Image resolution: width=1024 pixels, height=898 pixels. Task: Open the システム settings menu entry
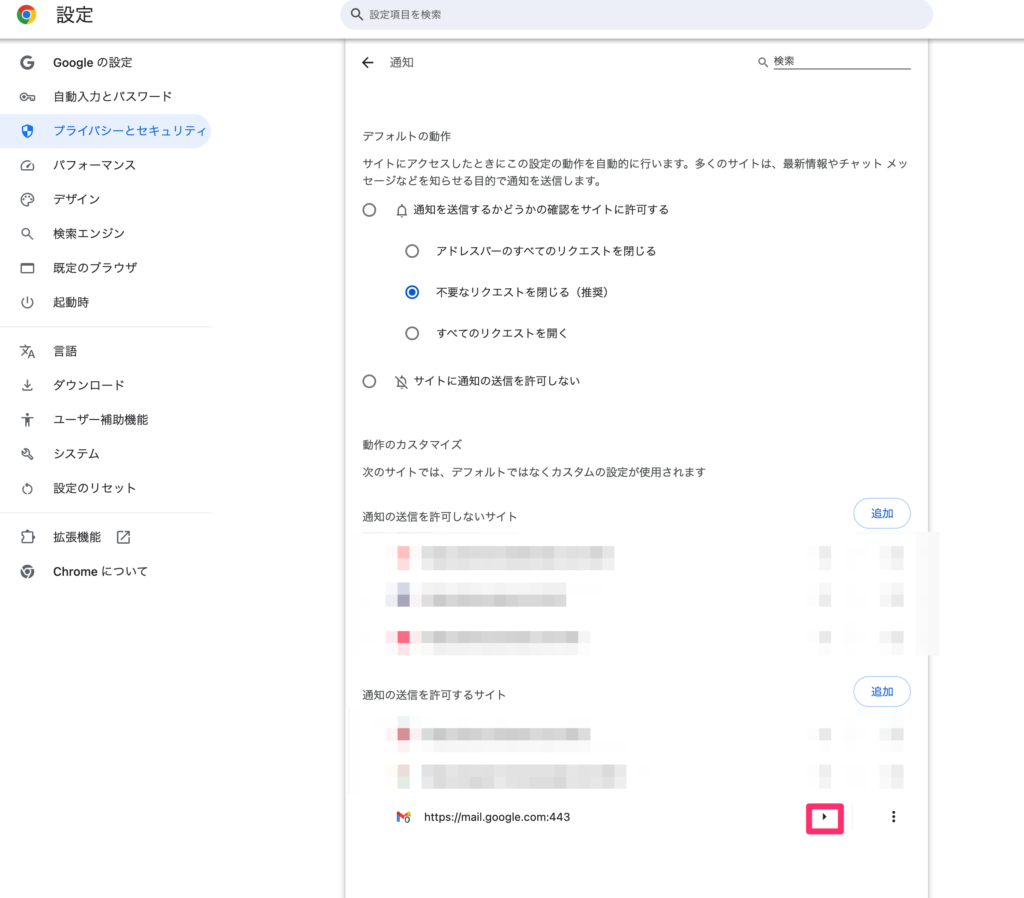(x=27, y=453)
